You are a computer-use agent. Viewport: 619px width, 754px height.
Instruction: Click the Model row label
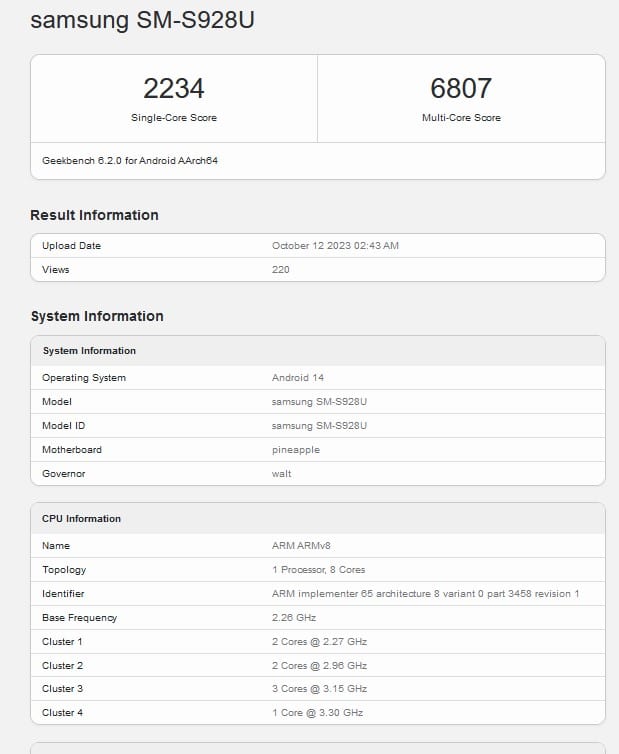tap(57, 402)
